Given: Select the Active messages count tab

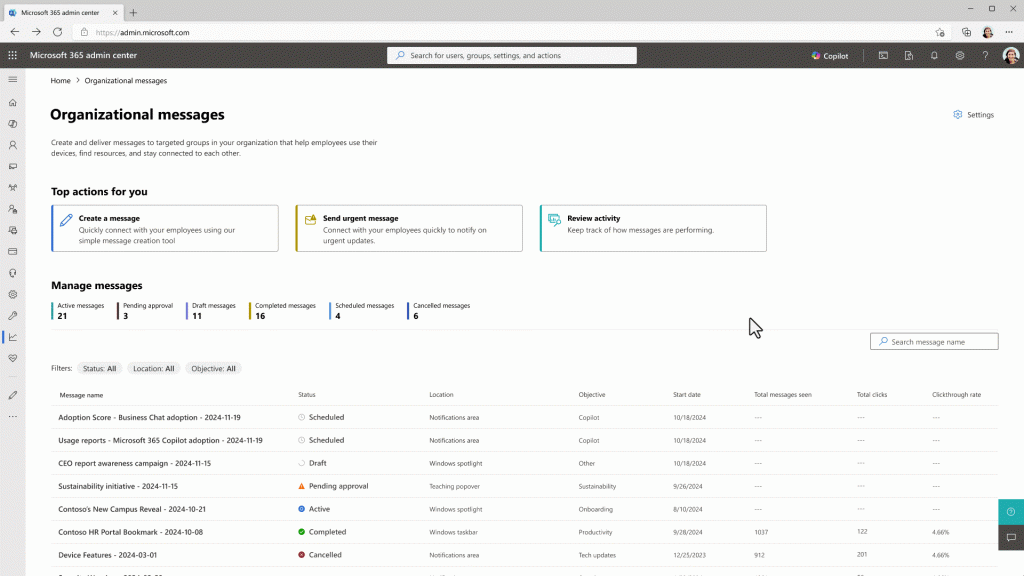Looking at the screenshot, I should [78, 311].
